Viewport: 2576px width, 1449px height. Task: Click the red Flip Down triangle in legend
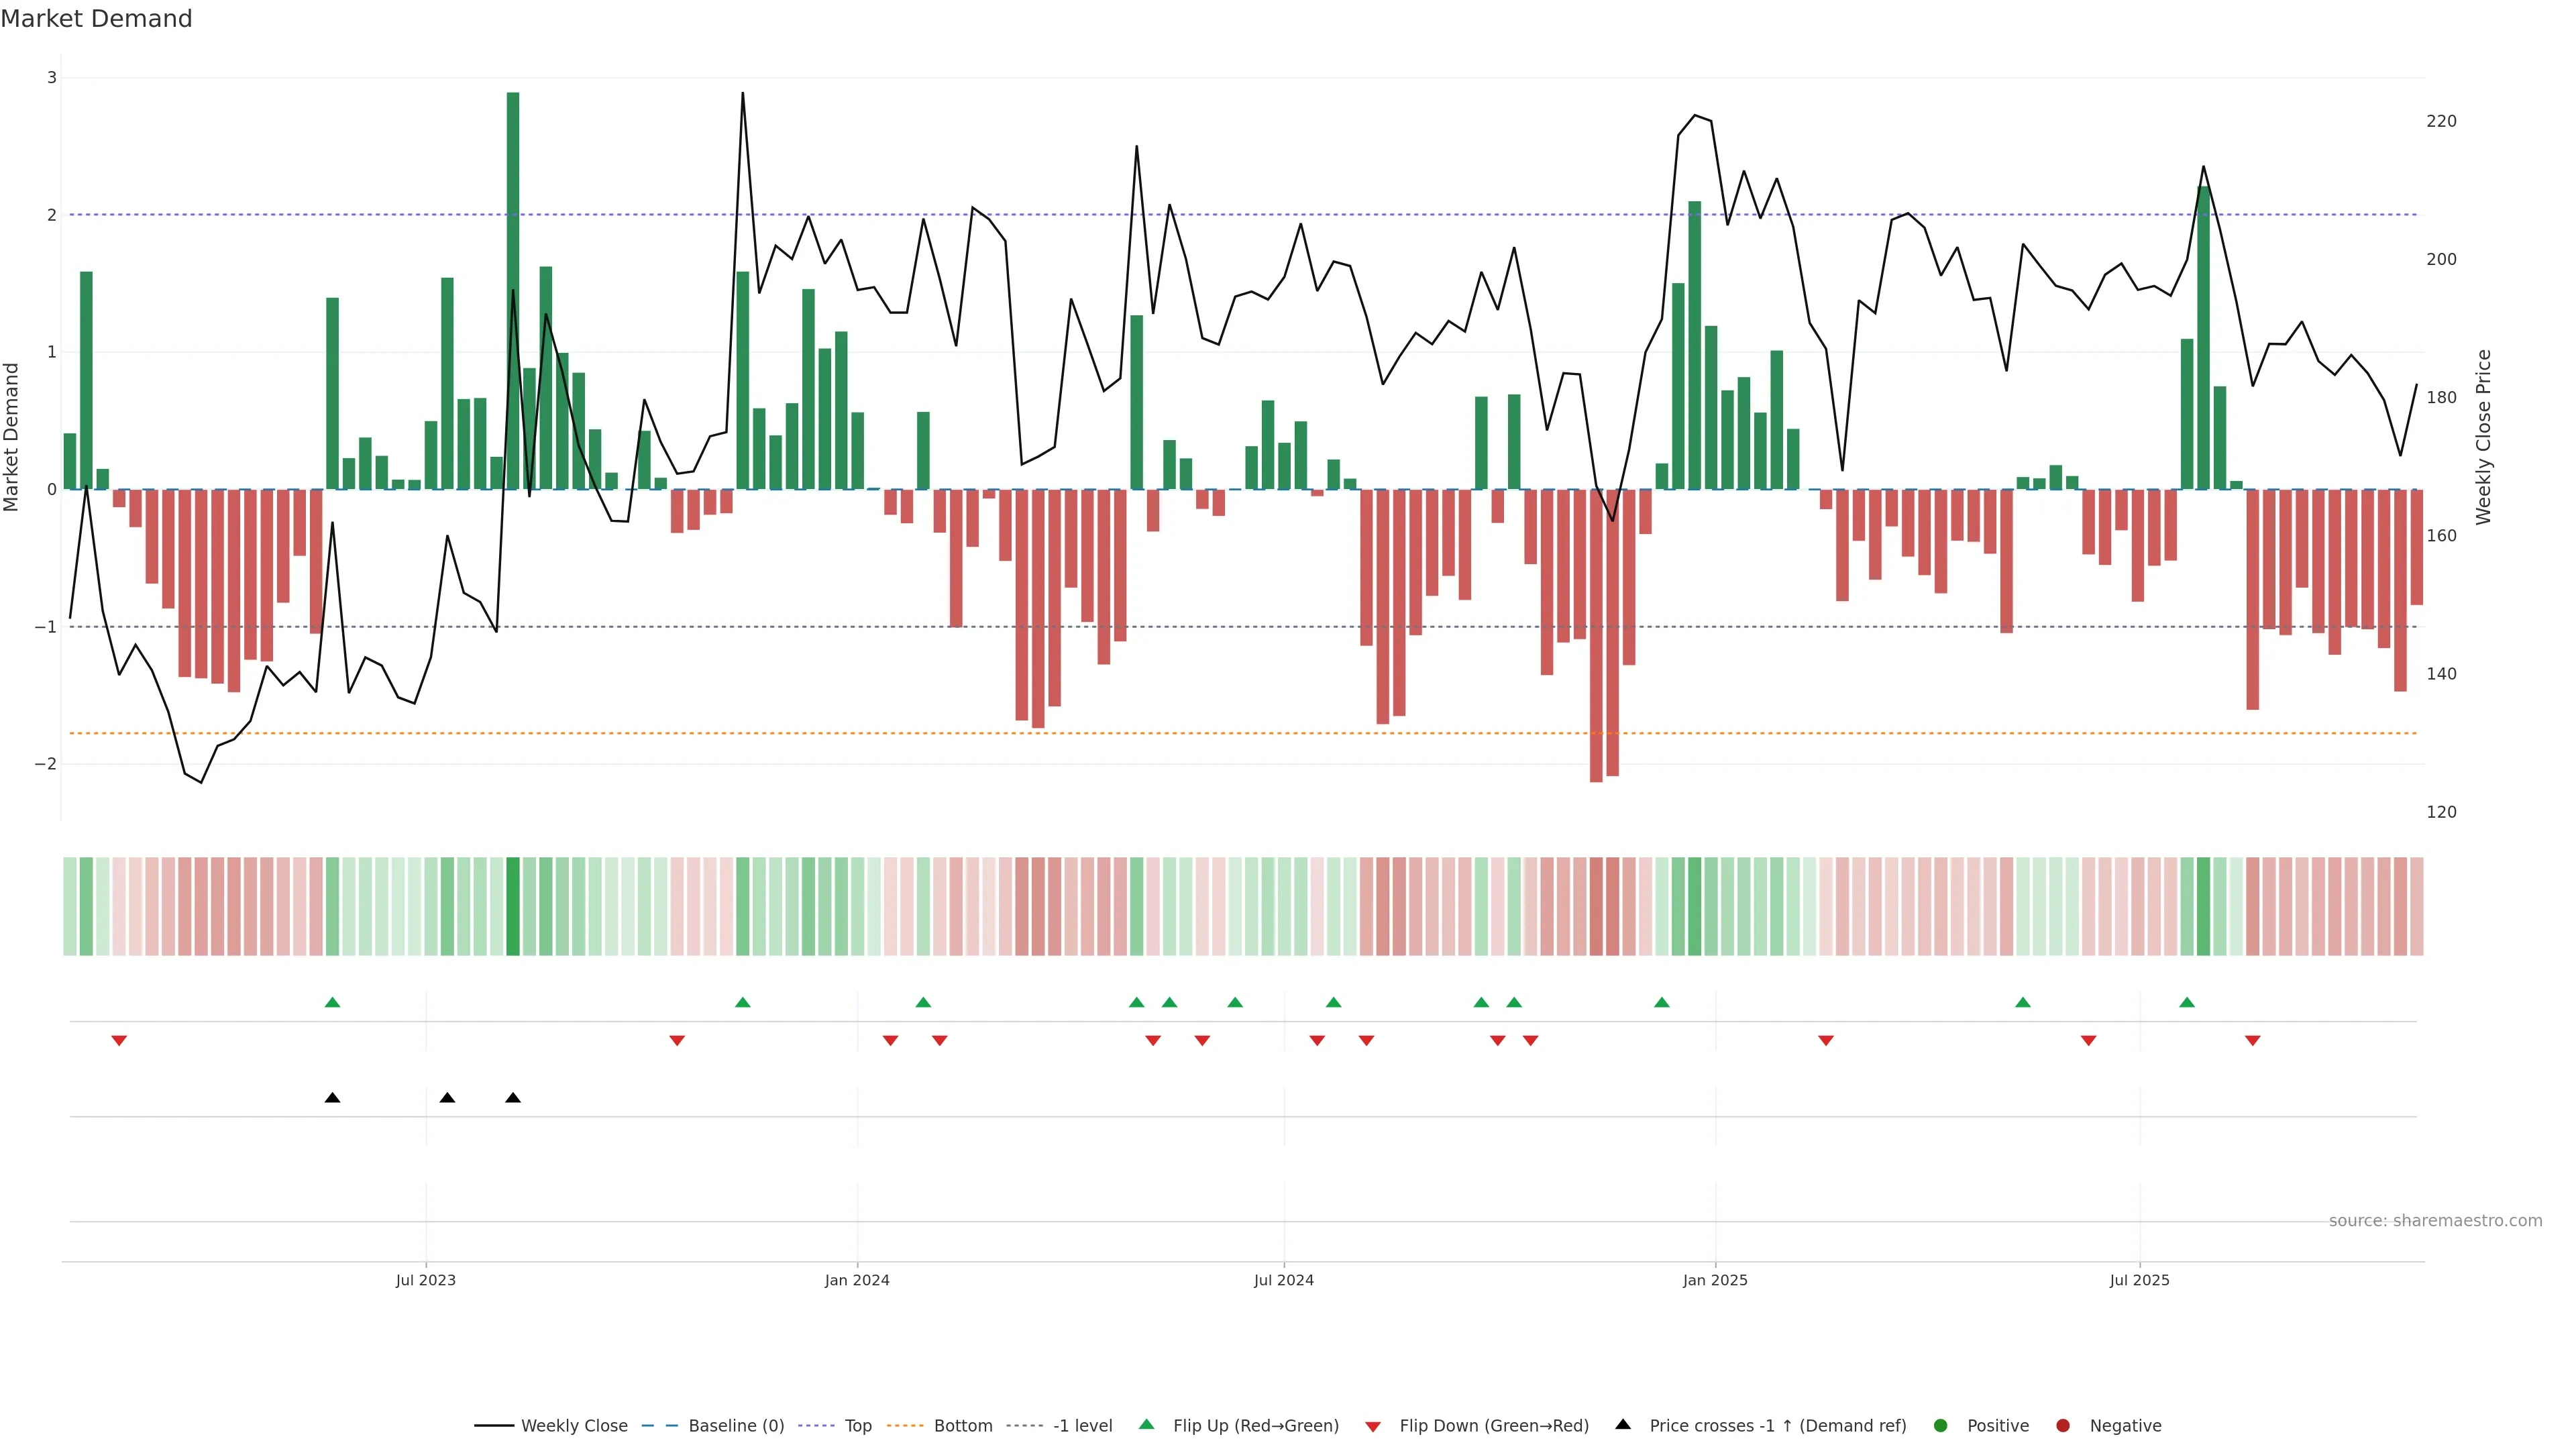[x=1373, y=1426]
